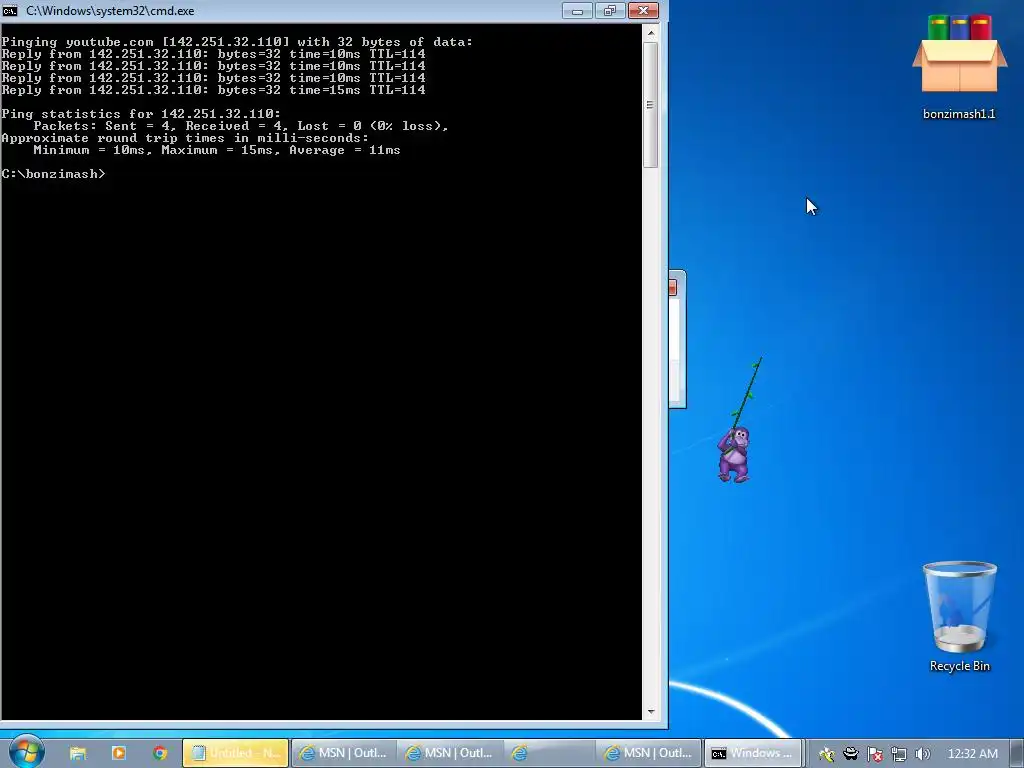Launch Google Chrome from the taskbar
This screenshot has height=768, width=1024.
click(x=160, y=753)
